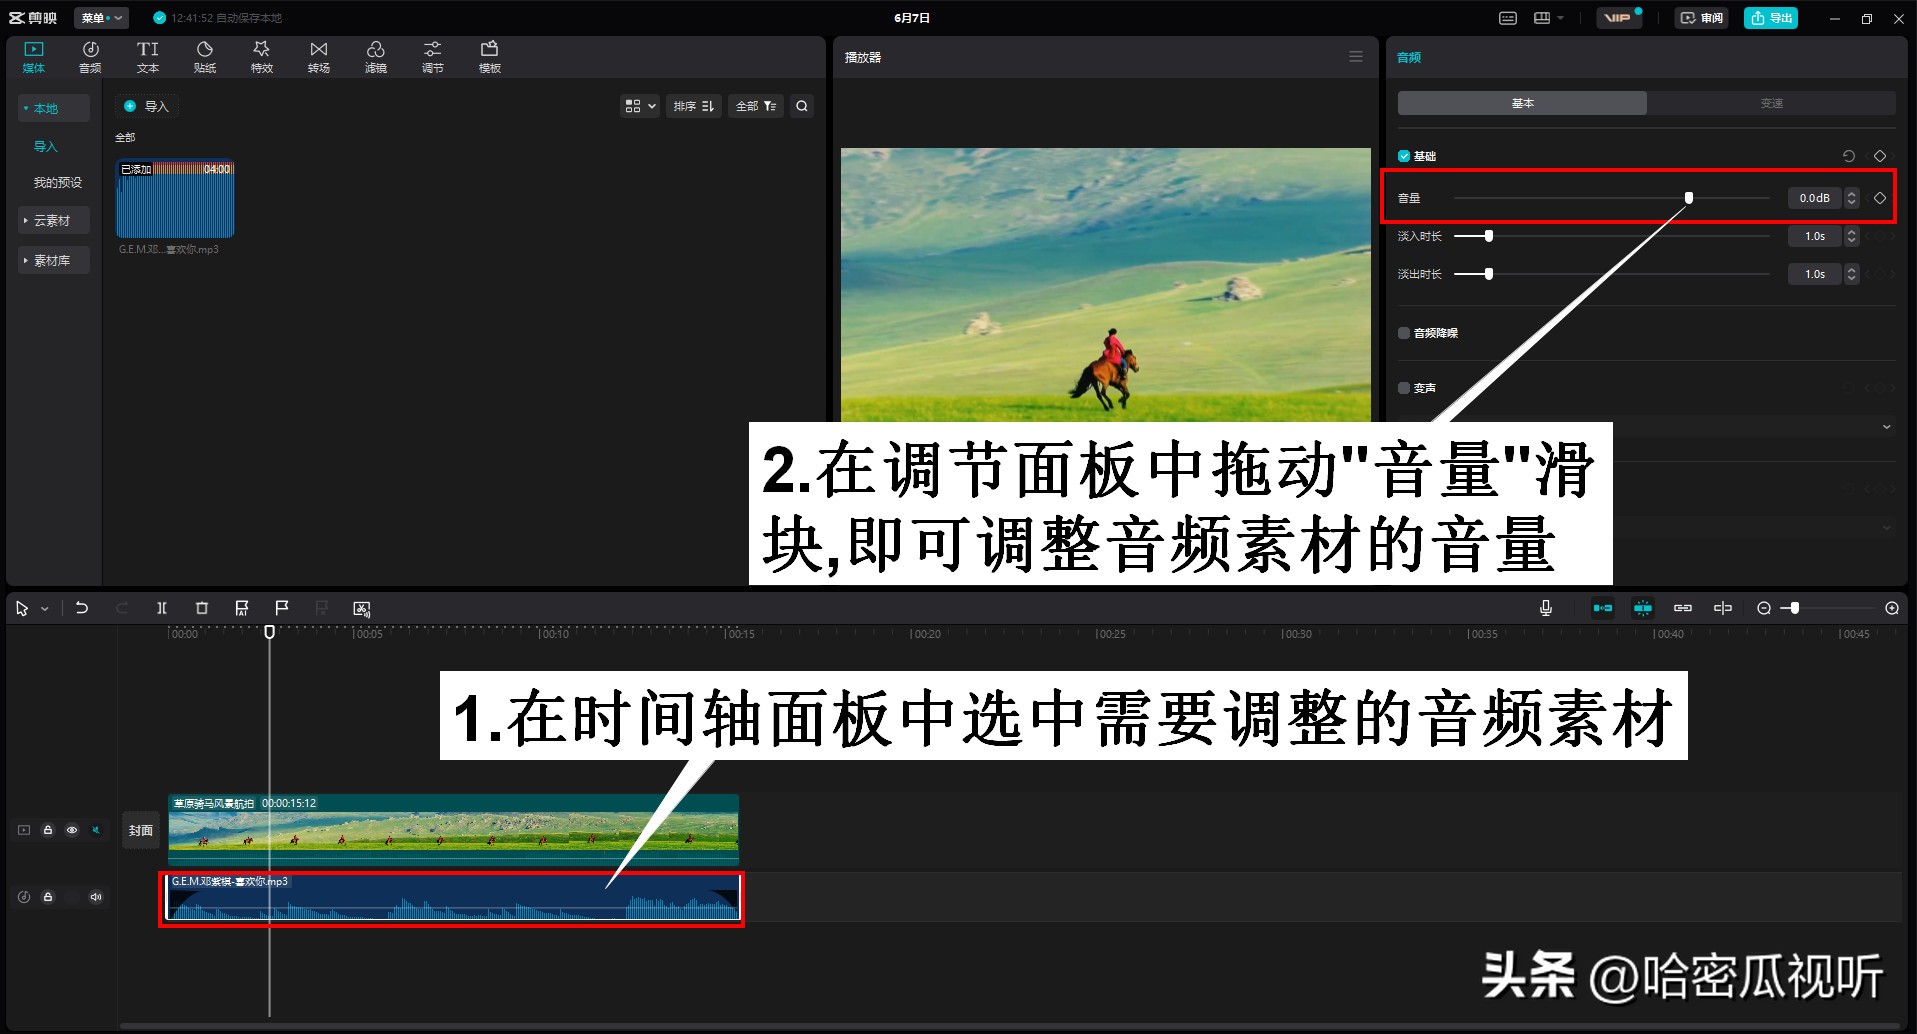The width and height of the screenshot is (1917, 1034).
Task: Click the undo icon above the timeline
Action: point(82,608)
